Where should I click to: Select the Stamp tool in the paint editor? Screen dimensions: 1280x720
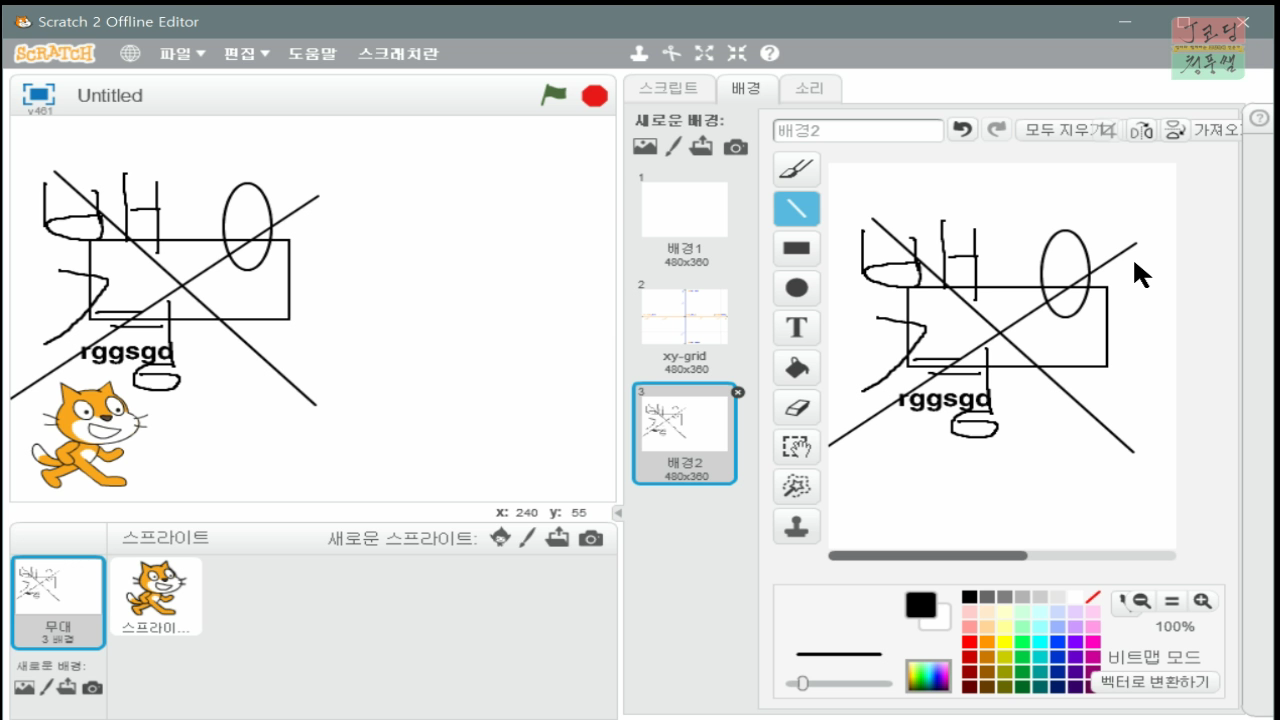pyautogui.click(x=795, y=526)
